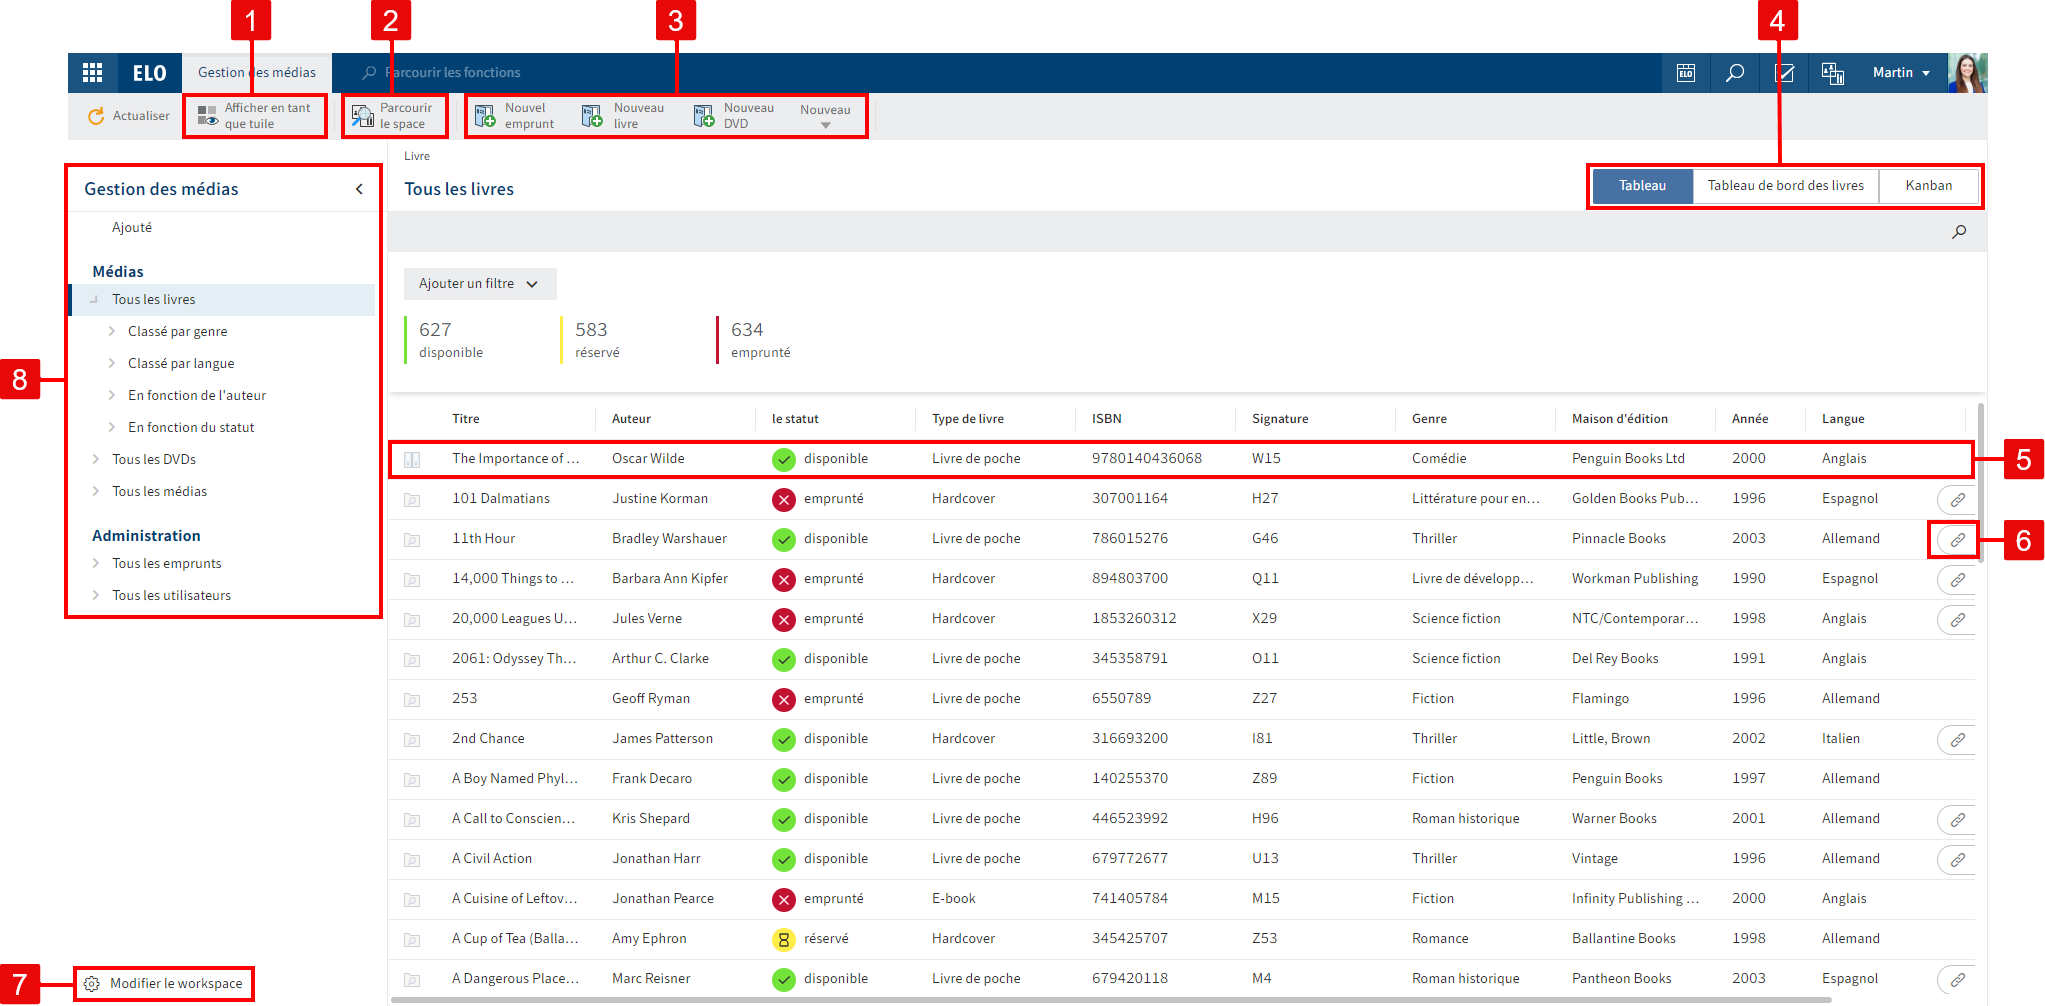The width and height of the screenshot is (2045, 1006).
Task: Create a Nouvel emprunt
Action: [515, 116]
